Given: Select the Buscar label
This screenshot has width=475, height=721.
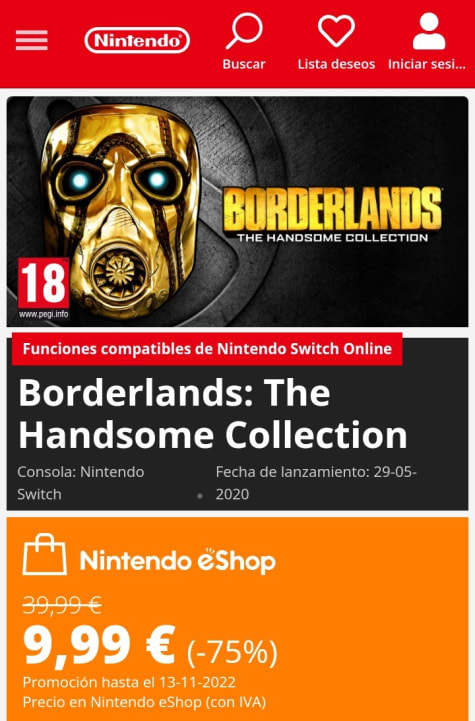Looking at the screenshot, I should pyautogui.click(x=244, y=64).
